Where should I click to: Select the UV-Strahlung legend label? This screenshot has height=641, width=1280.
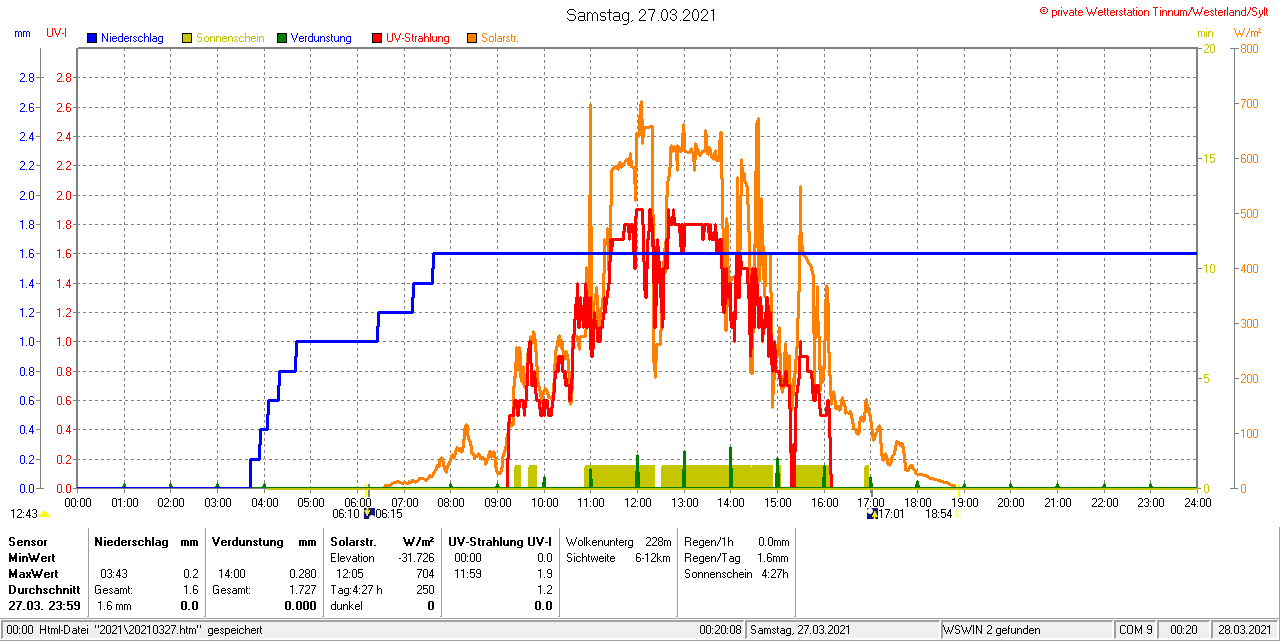[418, 38]
